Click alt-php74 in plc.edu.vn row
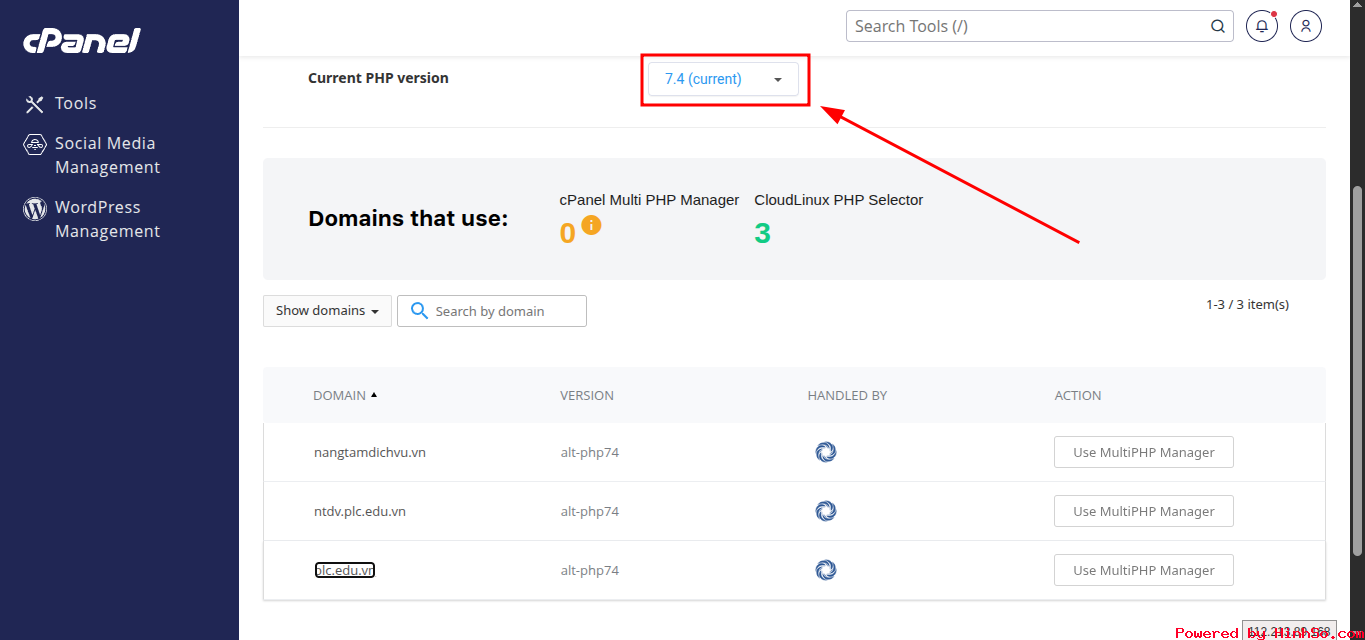1365x640 pixels. pos(590,570)
